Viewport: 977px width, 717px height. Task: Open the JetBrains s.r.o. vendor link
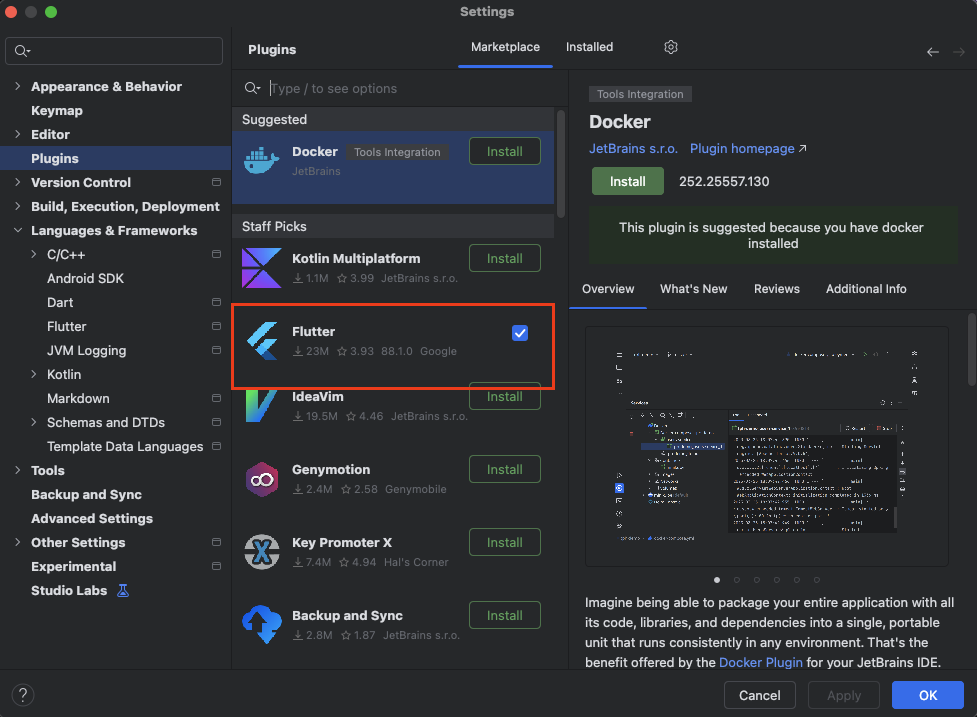click(x=633, y=149)
